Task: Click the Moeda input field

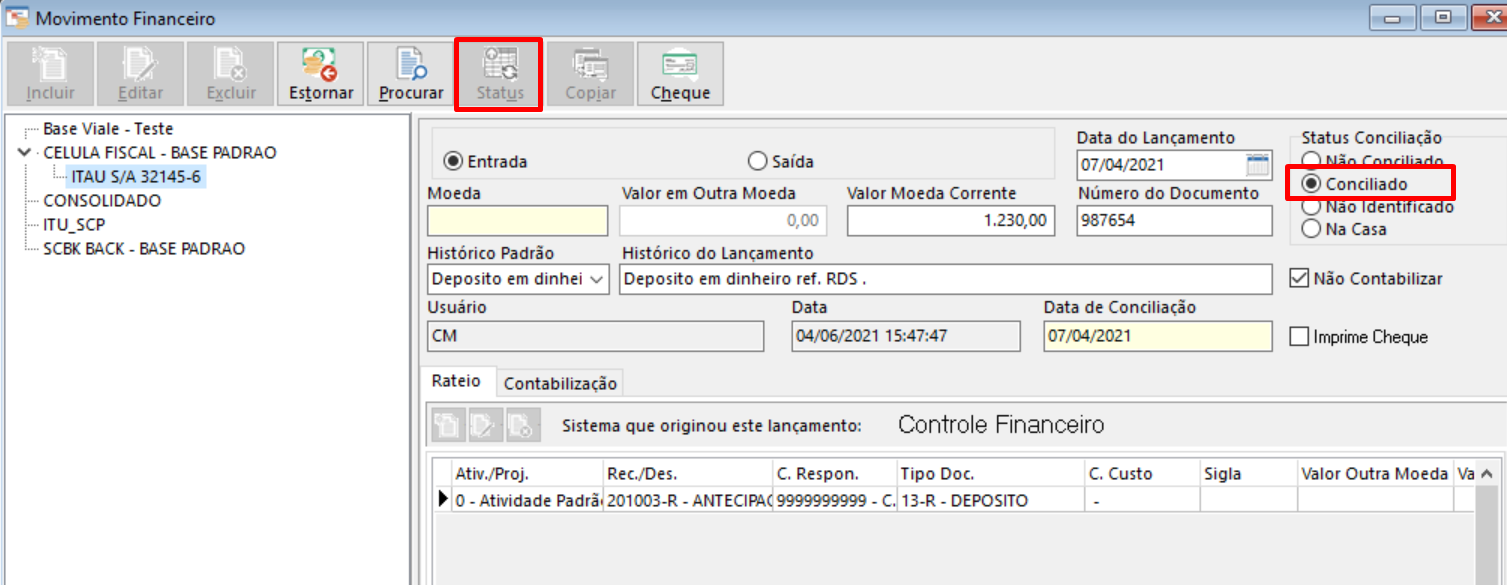Action: point(517,221)
